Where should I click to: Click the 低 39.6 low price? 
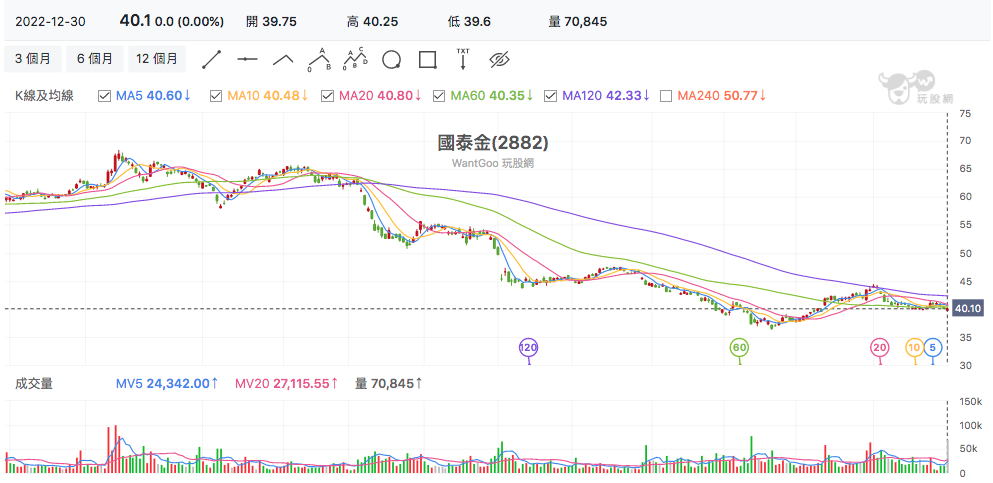click(x=469, y=22)
